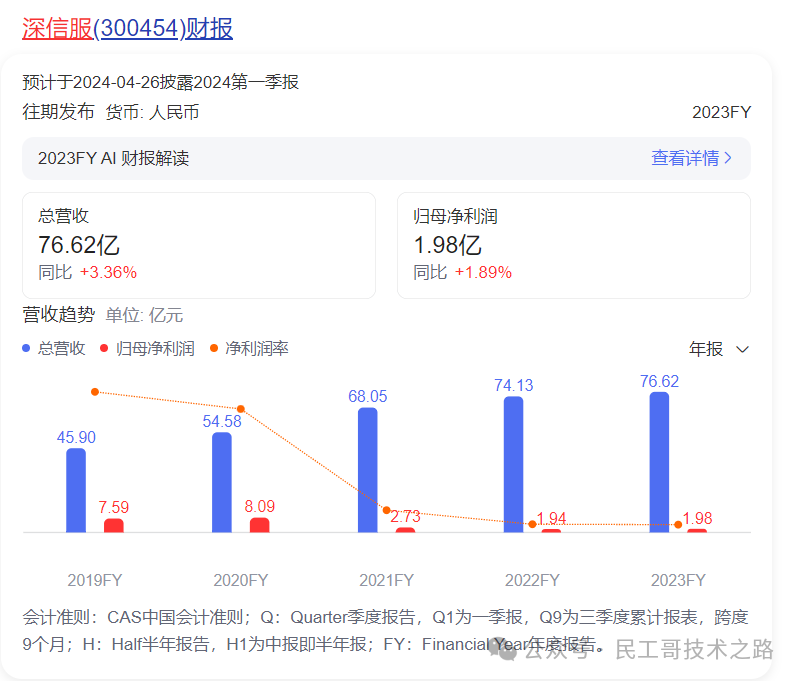Click the 68.05 revenue value label
Screen dimensions: 799x681
click(x=367, y=397)
